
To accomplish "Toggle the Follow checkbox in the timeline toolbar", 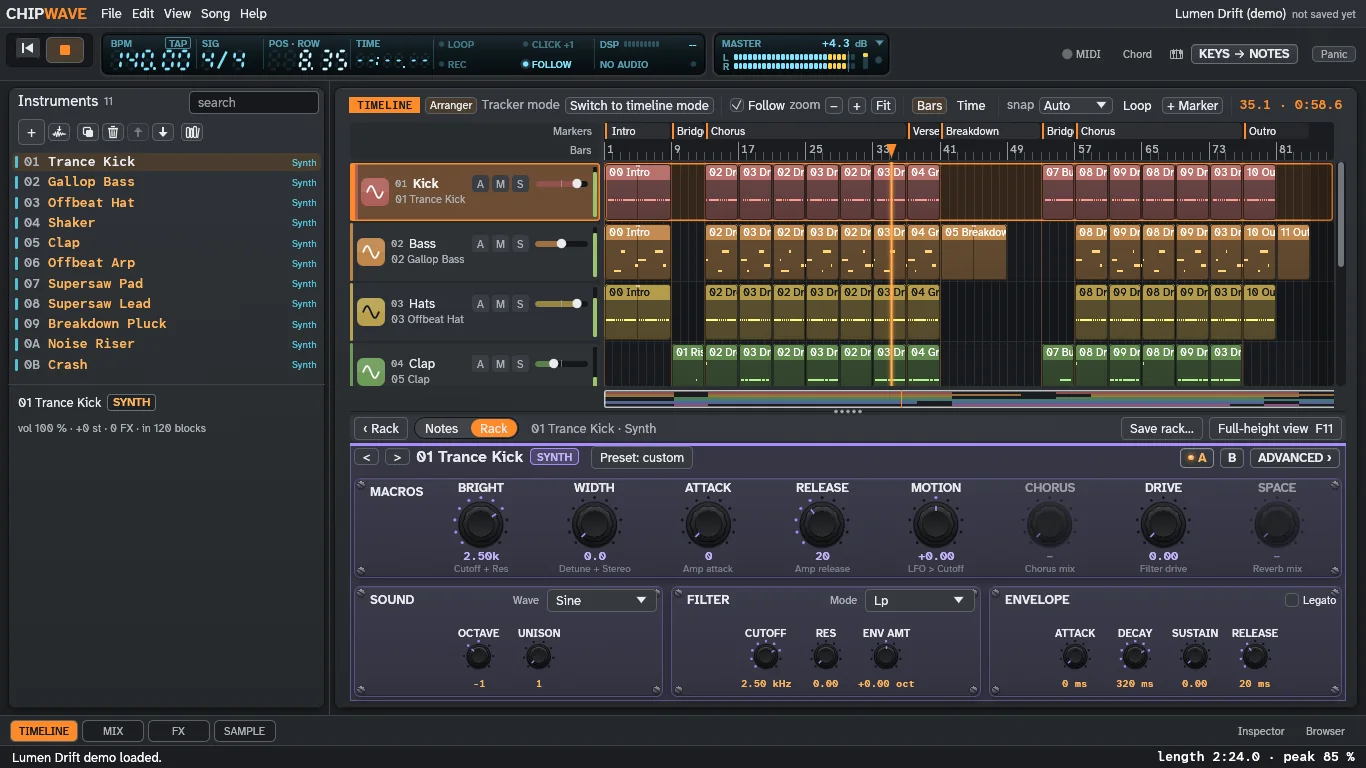I will [x=737, y=105].
